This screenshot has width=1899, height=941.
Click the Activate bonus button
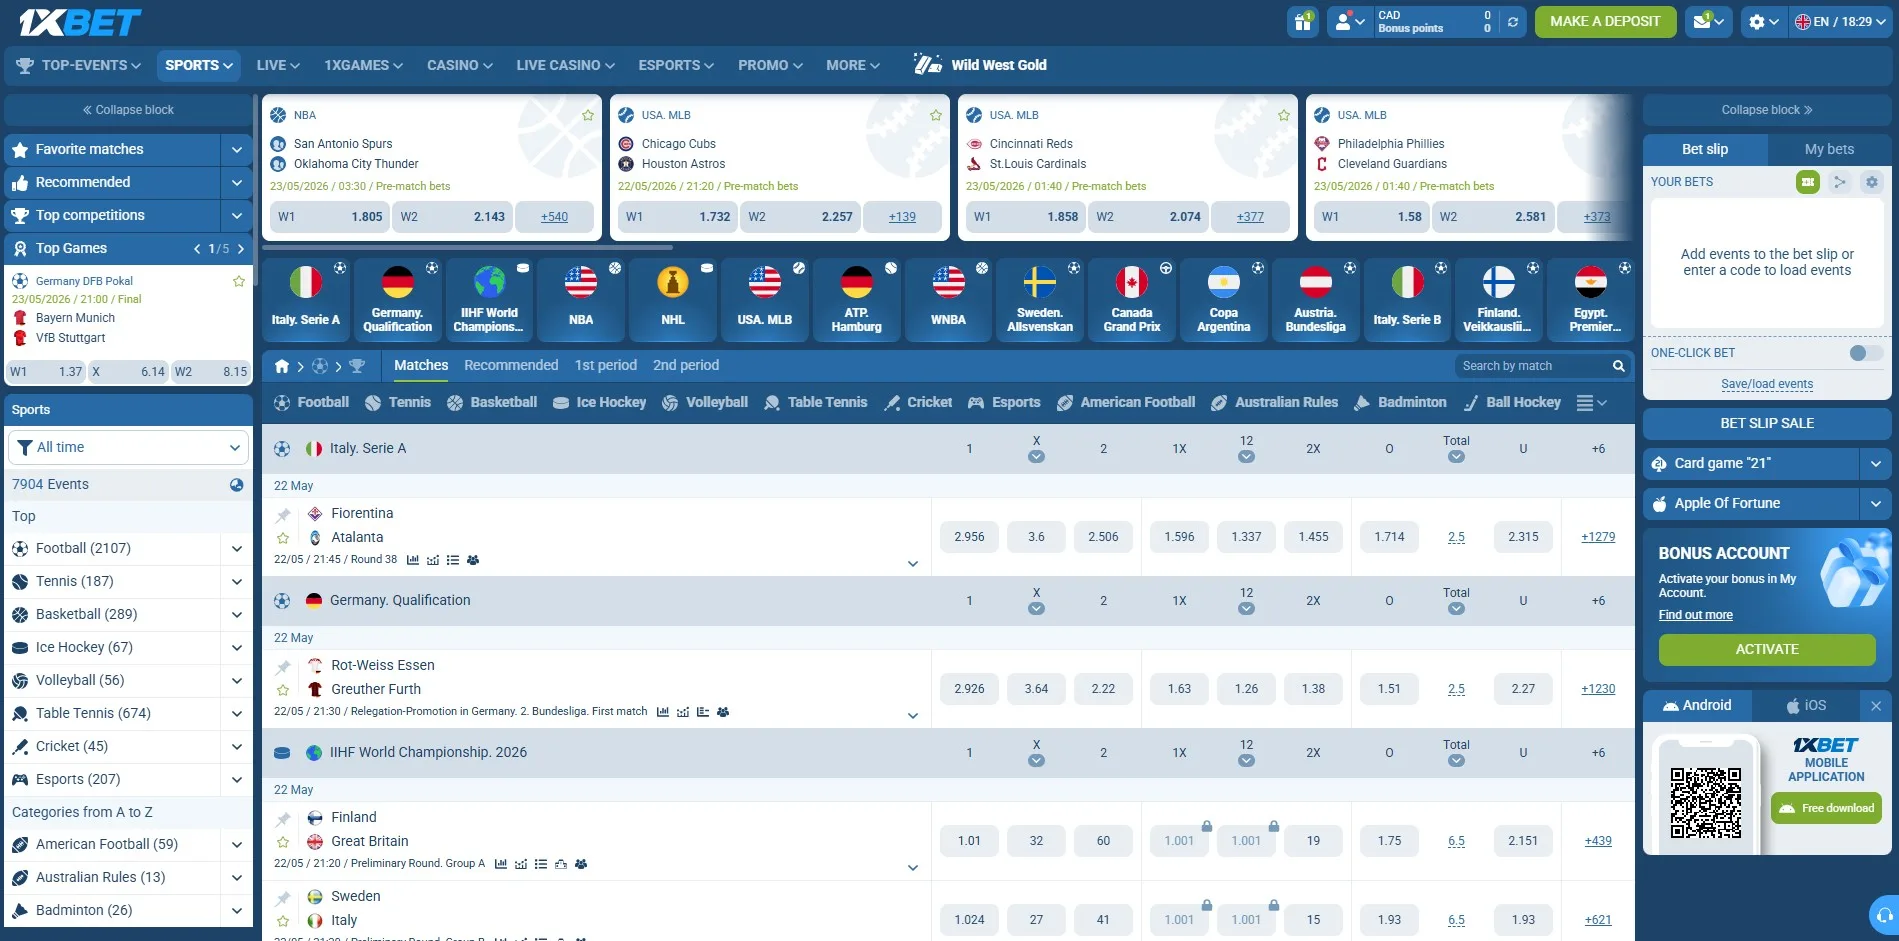[1766, 650]
